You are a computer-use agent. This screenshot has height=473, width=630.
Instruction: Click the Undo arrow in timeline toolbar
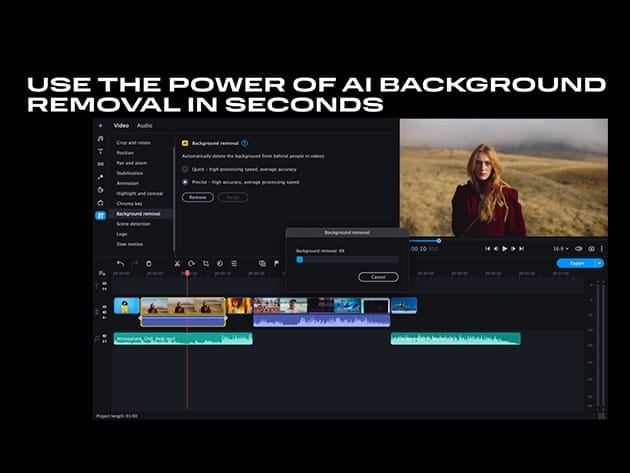point(120,263)
